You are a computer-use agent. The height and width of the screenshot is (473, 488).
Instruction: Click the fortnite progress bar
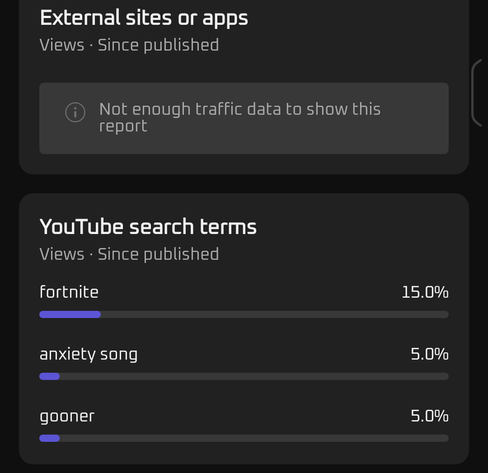[244, 314]
